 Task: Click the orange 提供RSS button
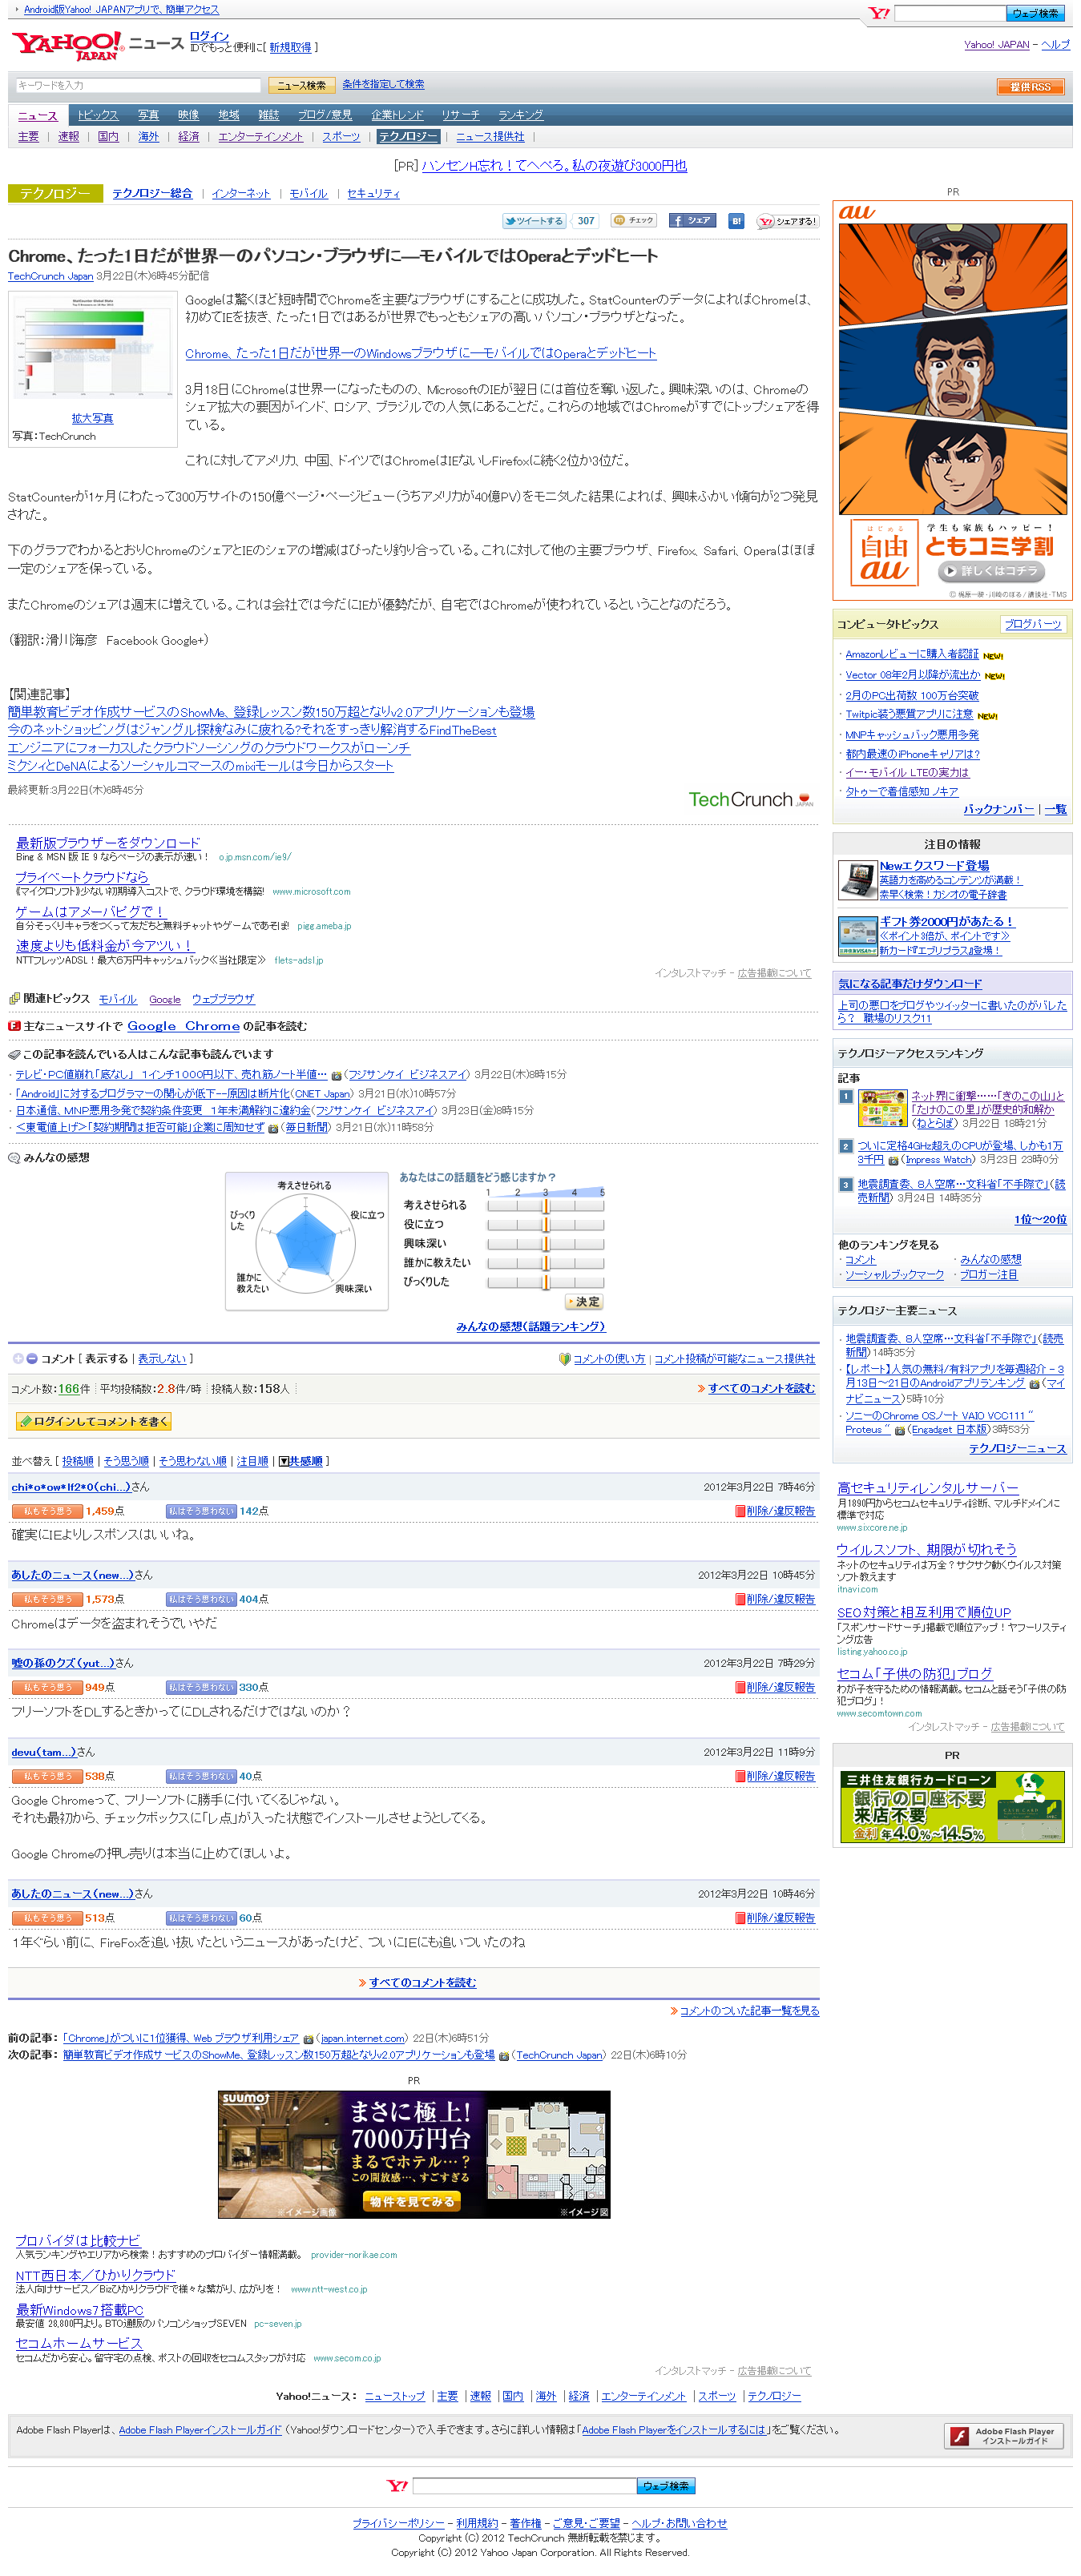[1030, 87]
